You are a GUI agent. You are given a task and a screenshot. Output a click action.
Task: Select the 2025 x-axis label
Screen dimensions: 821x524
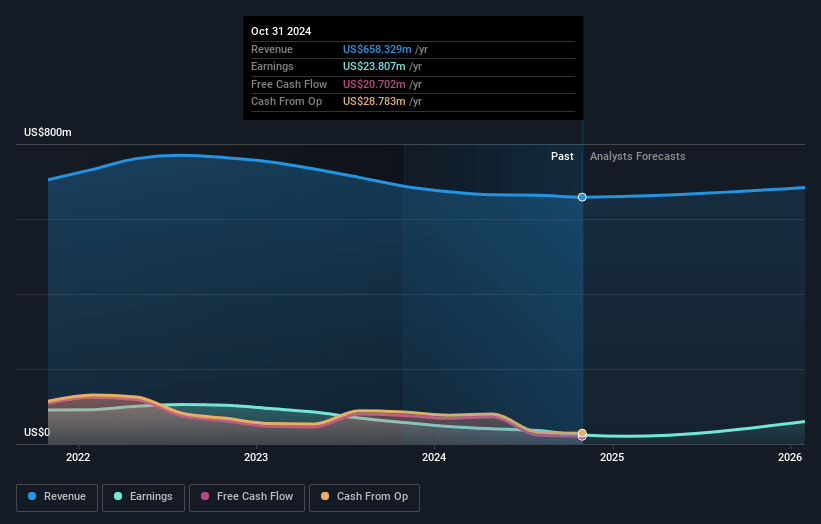612,457
